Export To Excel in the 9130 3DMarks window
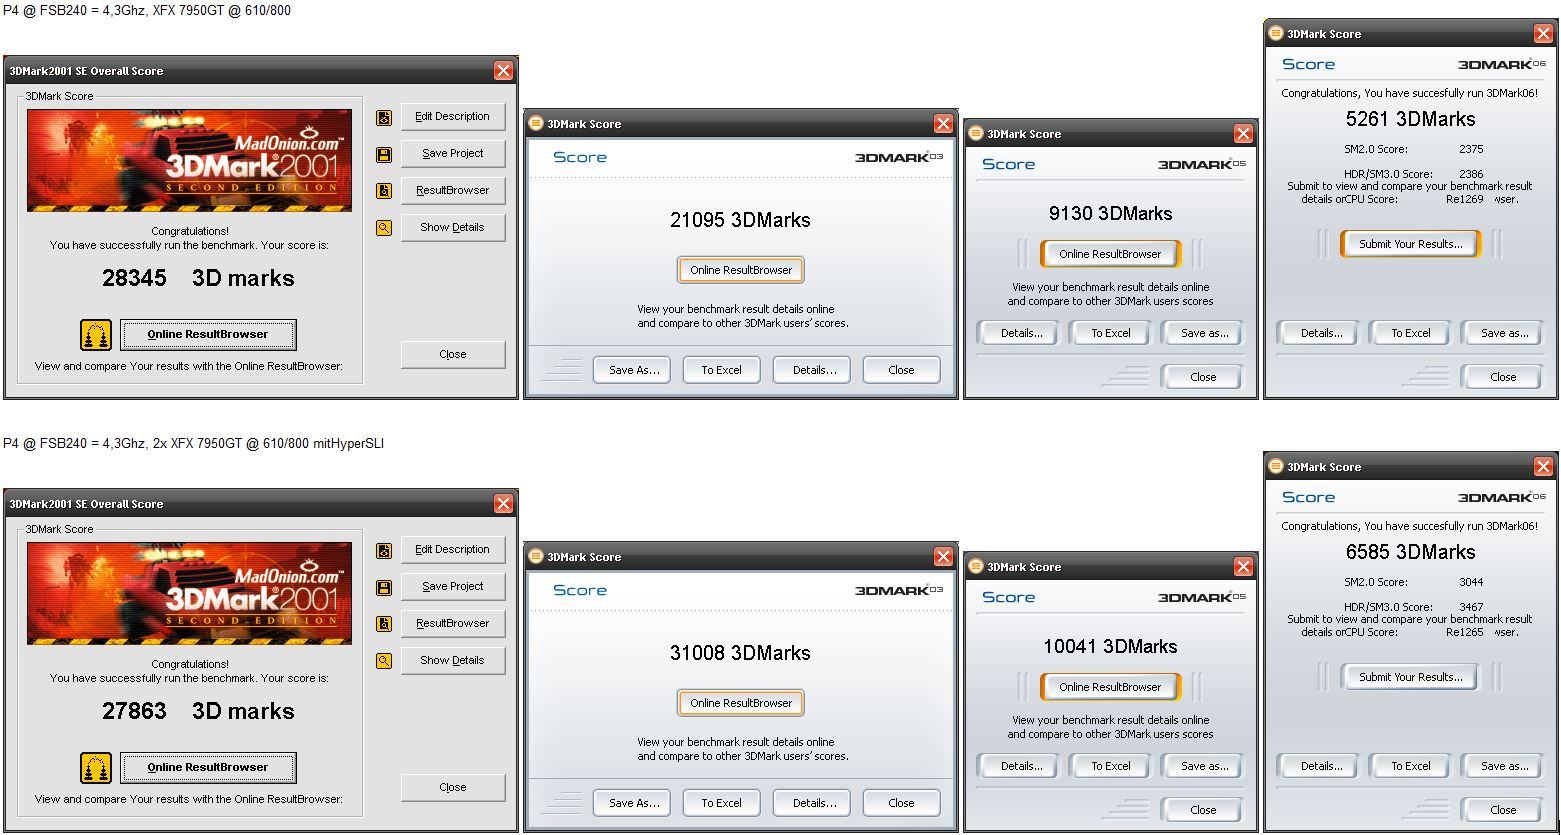 coord(1110,333)
